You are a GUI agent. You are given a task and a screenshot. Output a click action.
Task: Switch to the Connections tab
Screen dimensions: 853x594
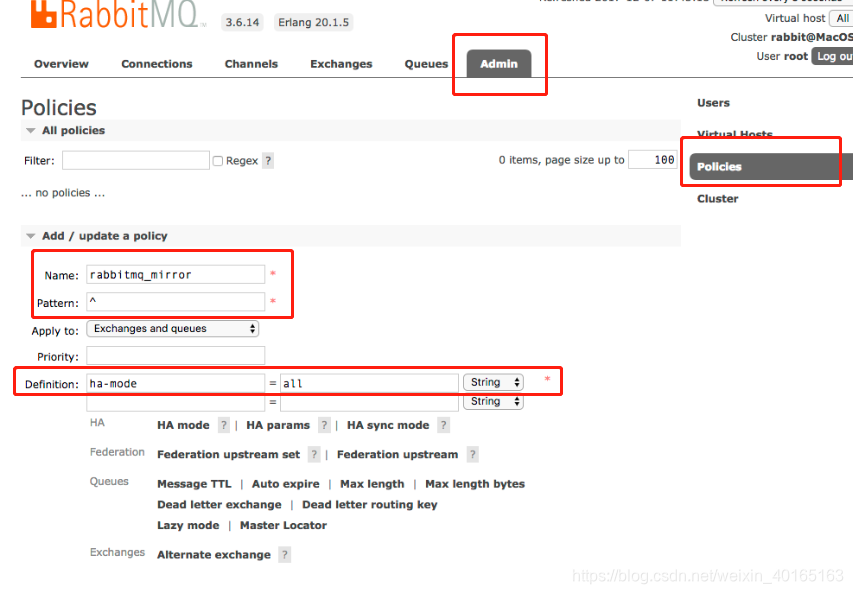[x=156, y=63]
